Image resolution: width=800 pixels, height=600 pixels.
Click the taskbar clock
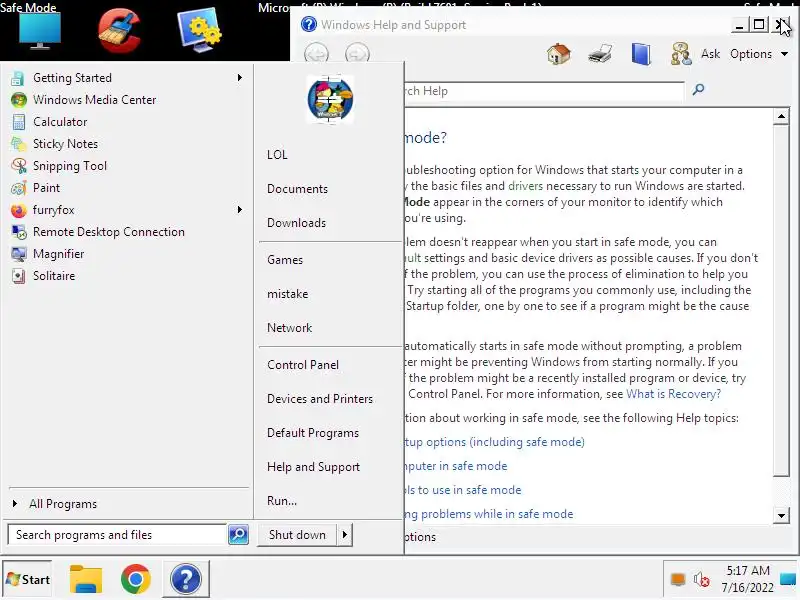click(x=747, y=579)
